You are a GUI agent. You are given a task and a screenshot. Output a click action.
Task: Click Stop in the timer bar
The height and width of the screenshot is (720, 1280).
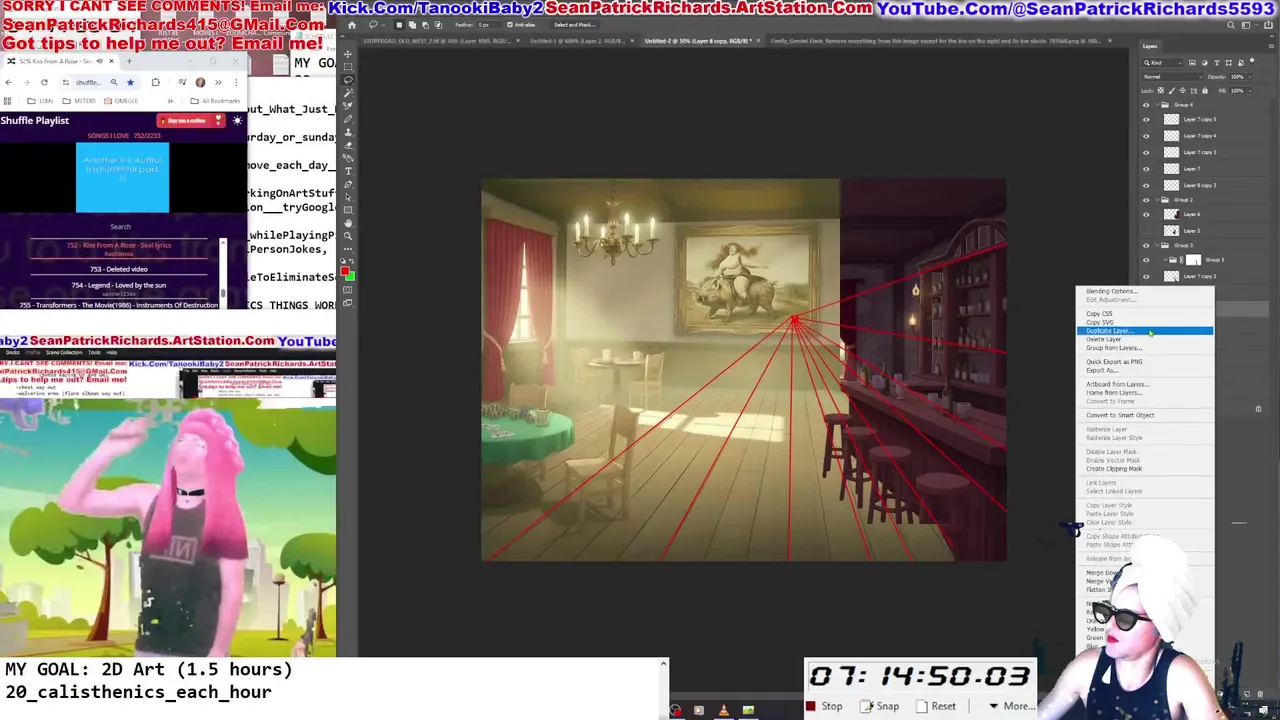pyautogui.click(x=824, y=706)
